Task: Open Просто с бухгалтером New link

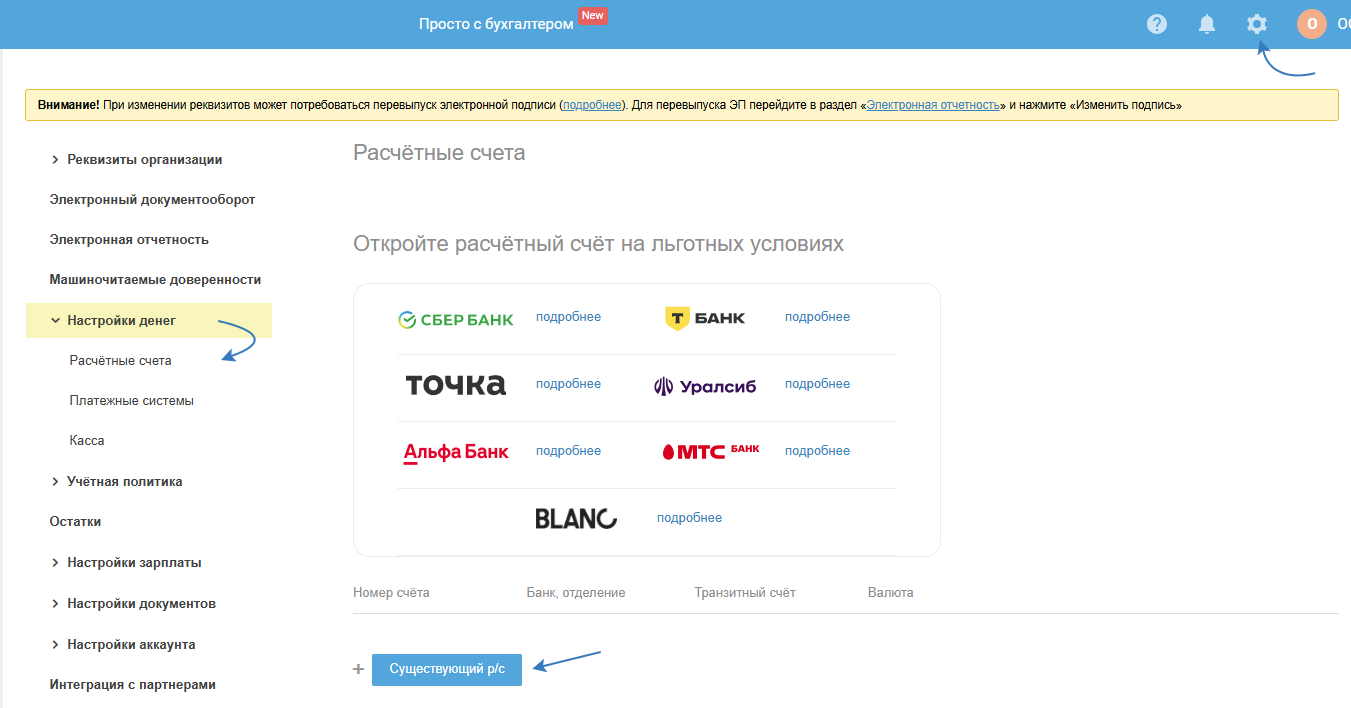Action: click(x=512, y=22)
